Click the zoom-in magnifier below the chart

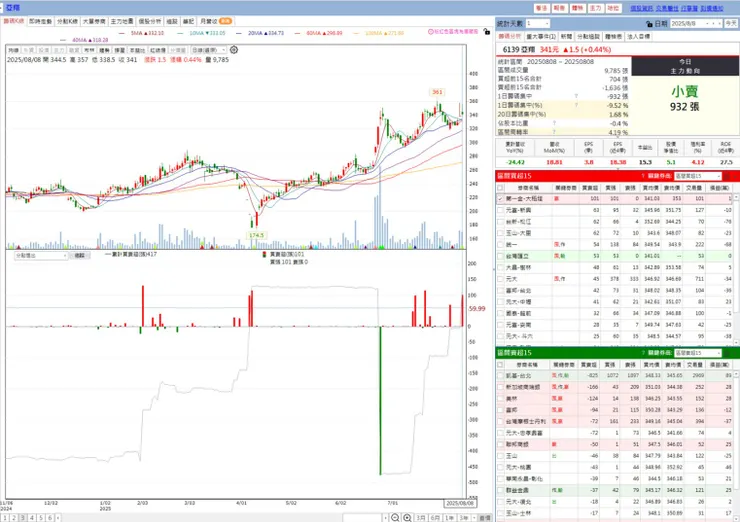point(407,518)
